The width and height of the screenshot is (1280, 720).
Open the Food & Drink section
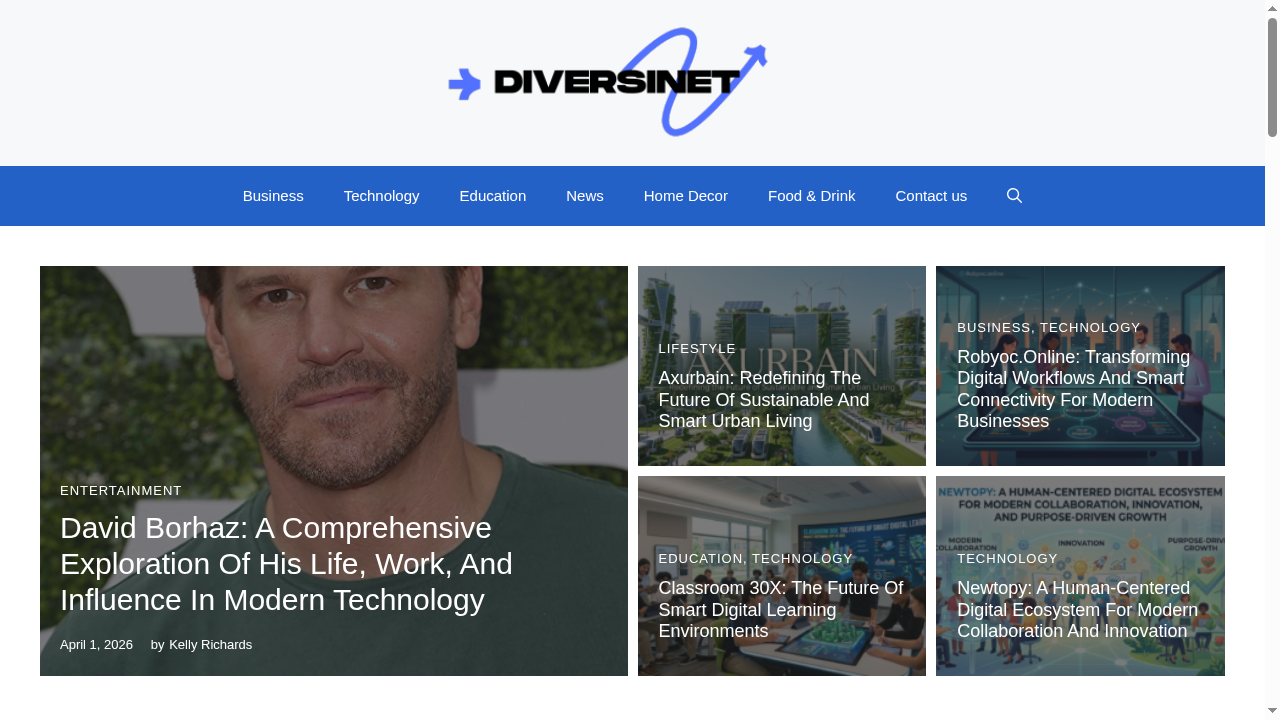(x=811, y=195)
